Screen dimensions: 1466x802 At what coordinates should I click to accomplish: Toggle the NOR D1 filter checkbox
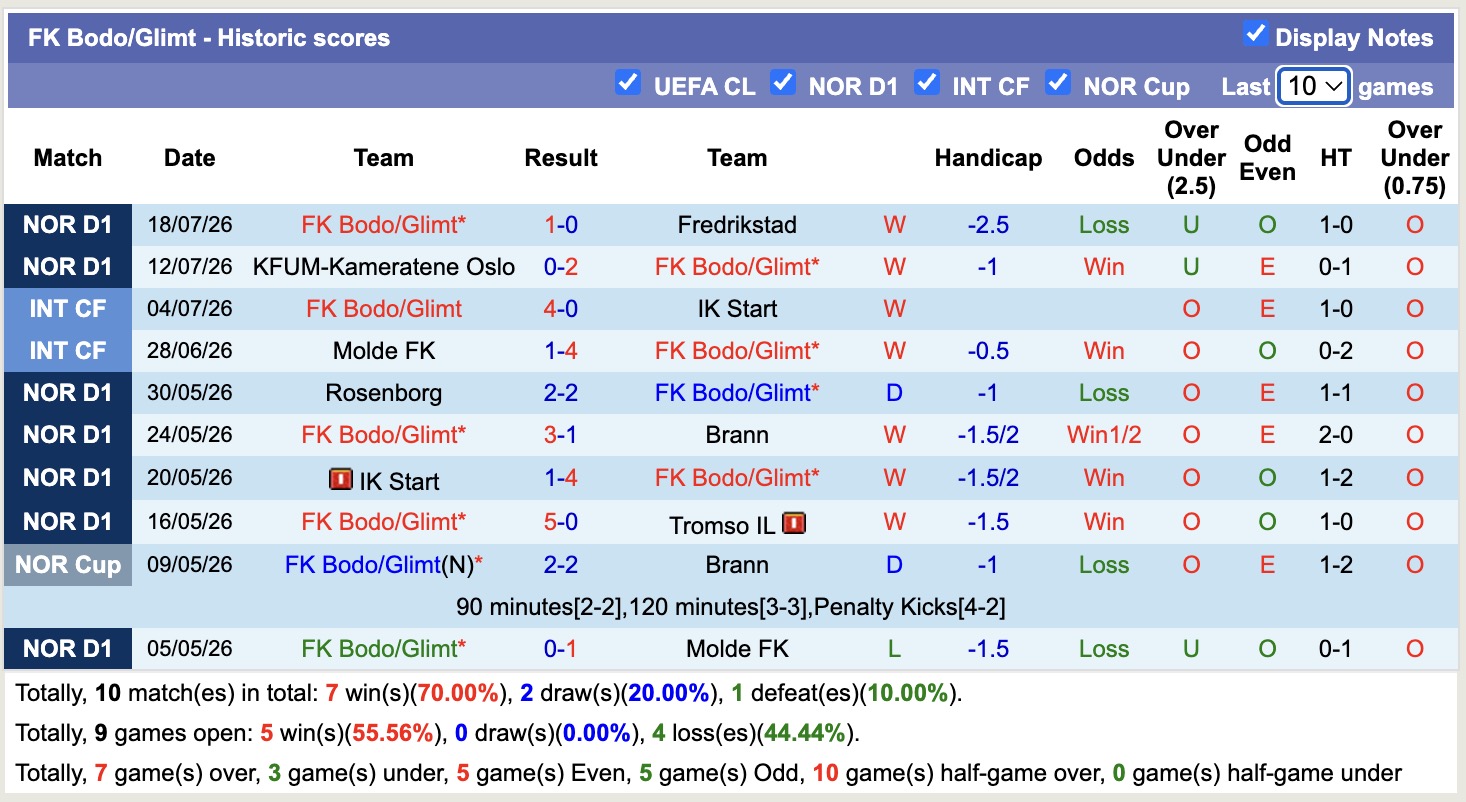point(783,83)
